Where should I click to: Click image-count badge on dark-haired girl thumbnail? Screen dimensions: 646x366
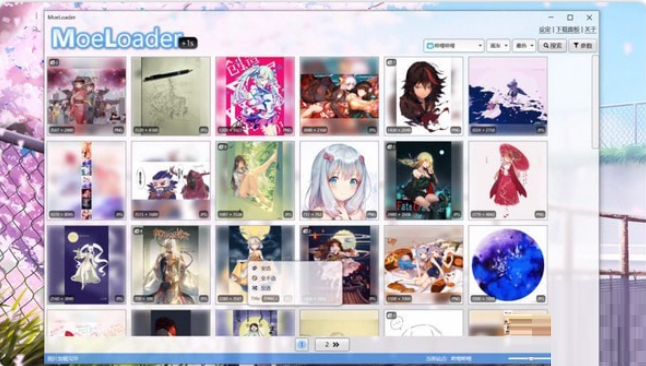[391, 63]
